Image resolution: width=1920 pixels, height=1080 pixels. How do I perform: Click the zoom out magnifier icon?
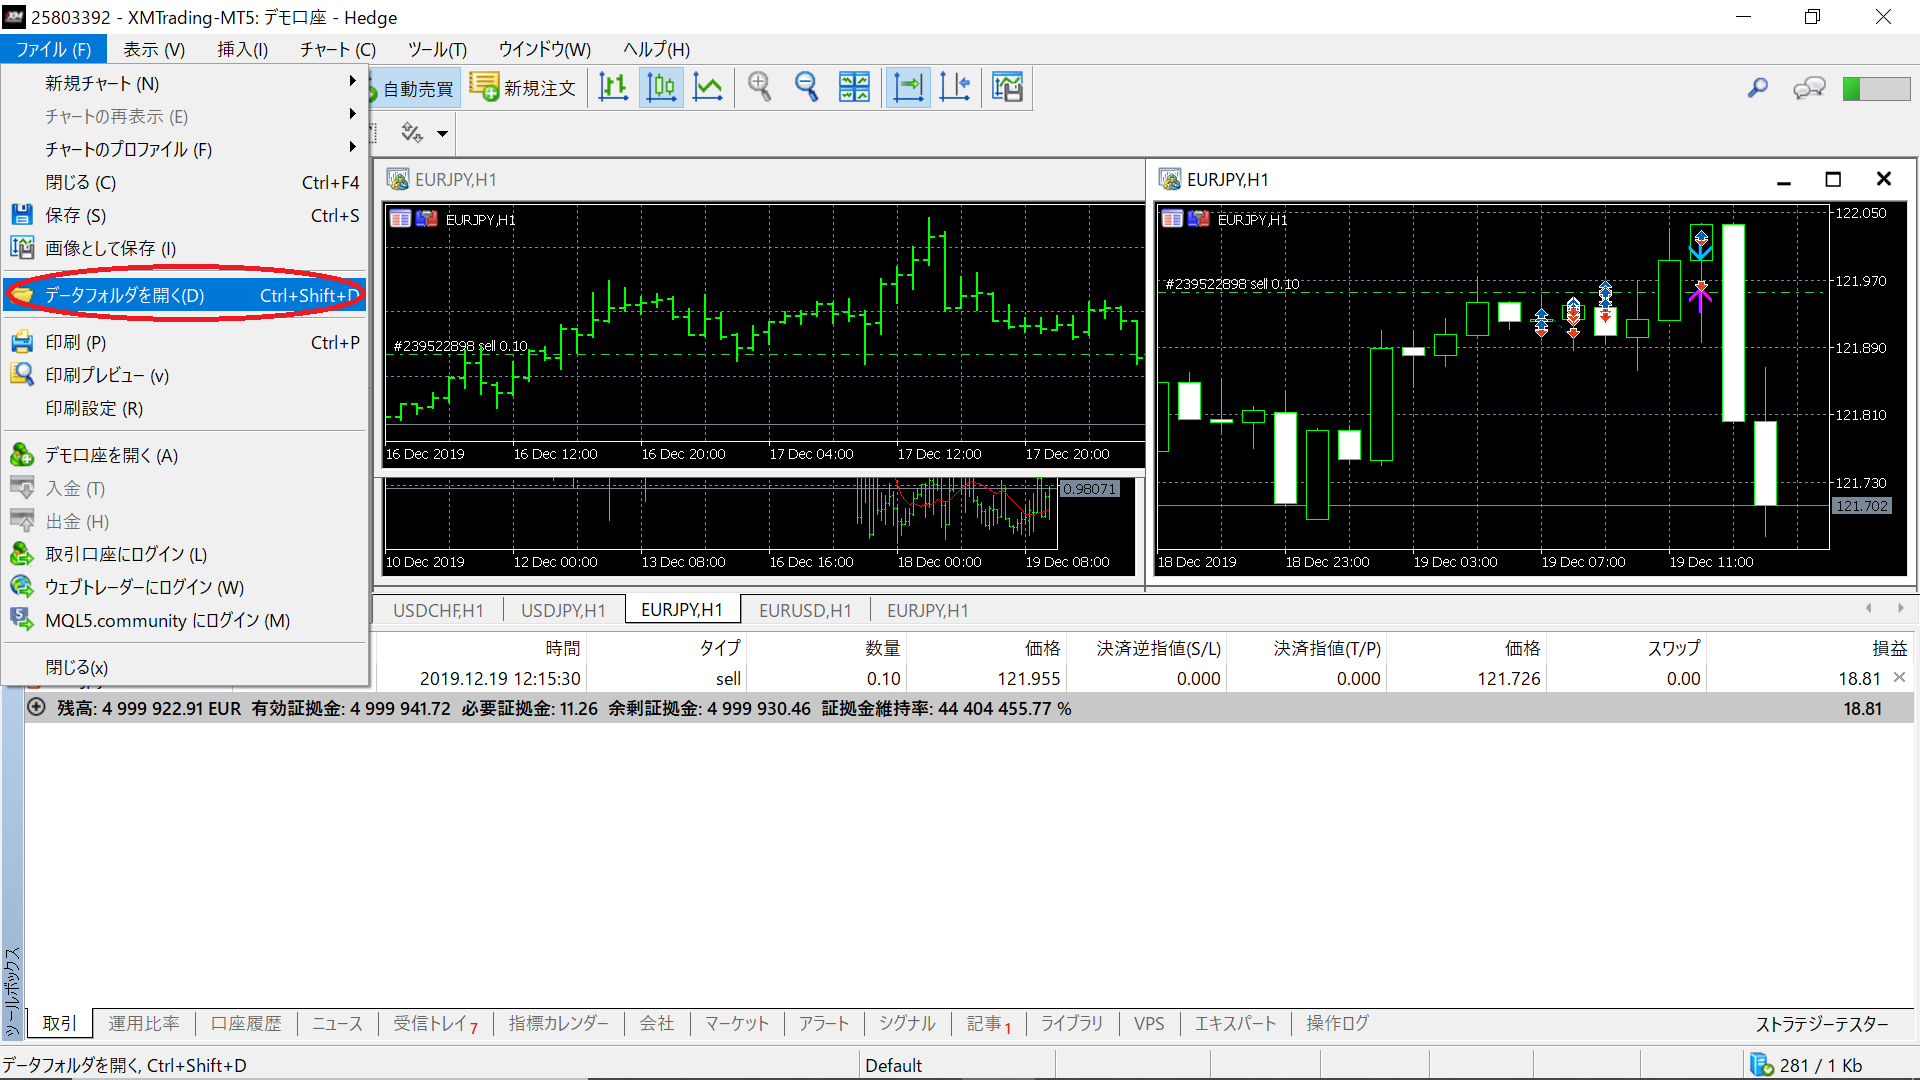click(x=806, y=88)
